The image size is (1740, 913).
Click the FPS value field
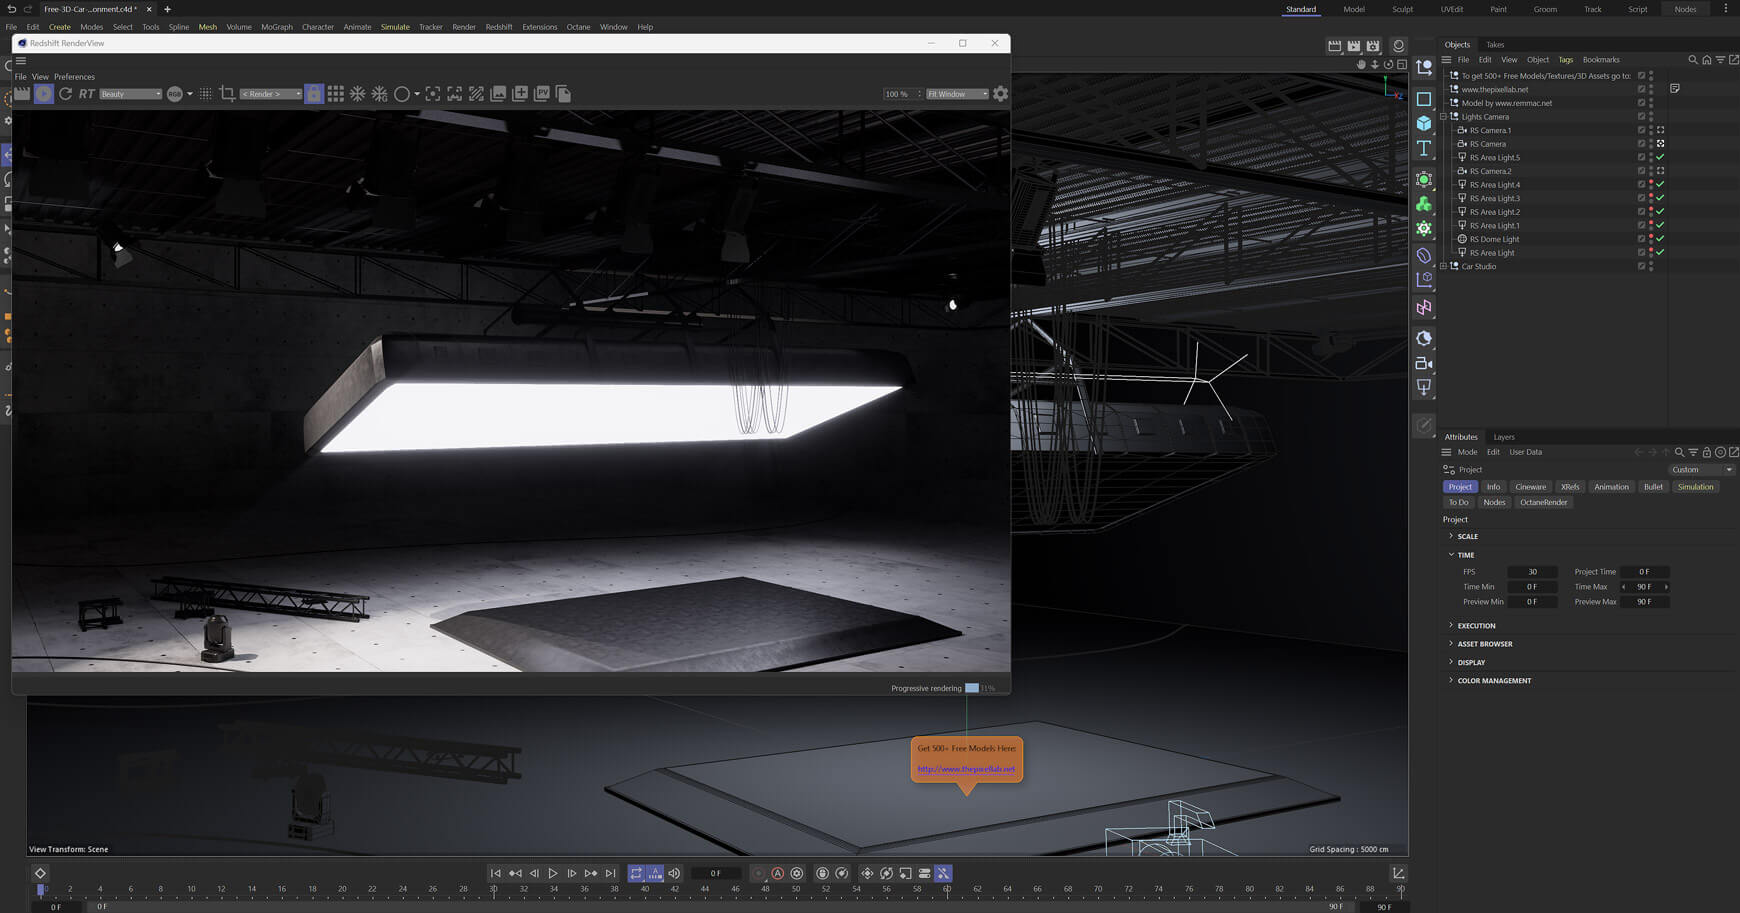click(x=1532, y=572)
